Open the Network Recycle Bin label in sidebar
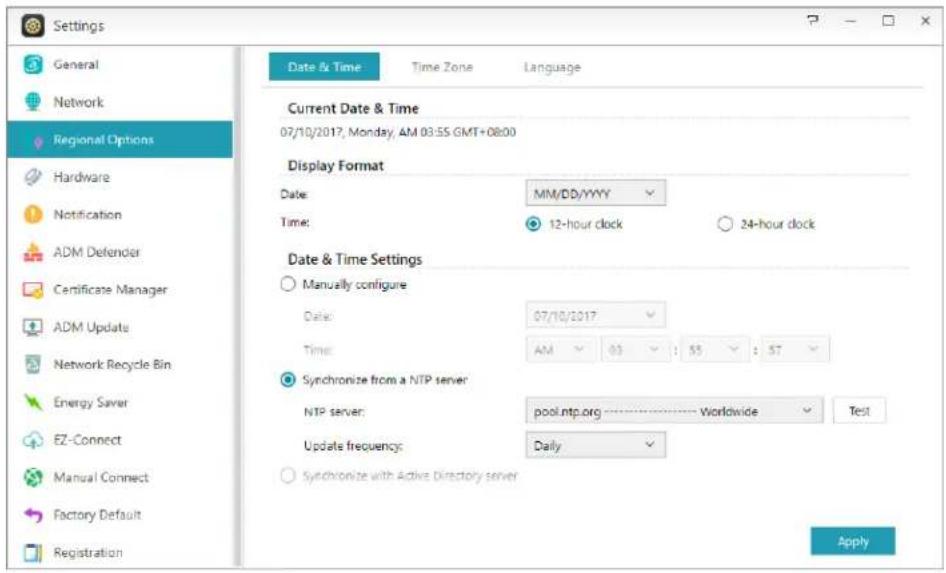 [112, 364]
